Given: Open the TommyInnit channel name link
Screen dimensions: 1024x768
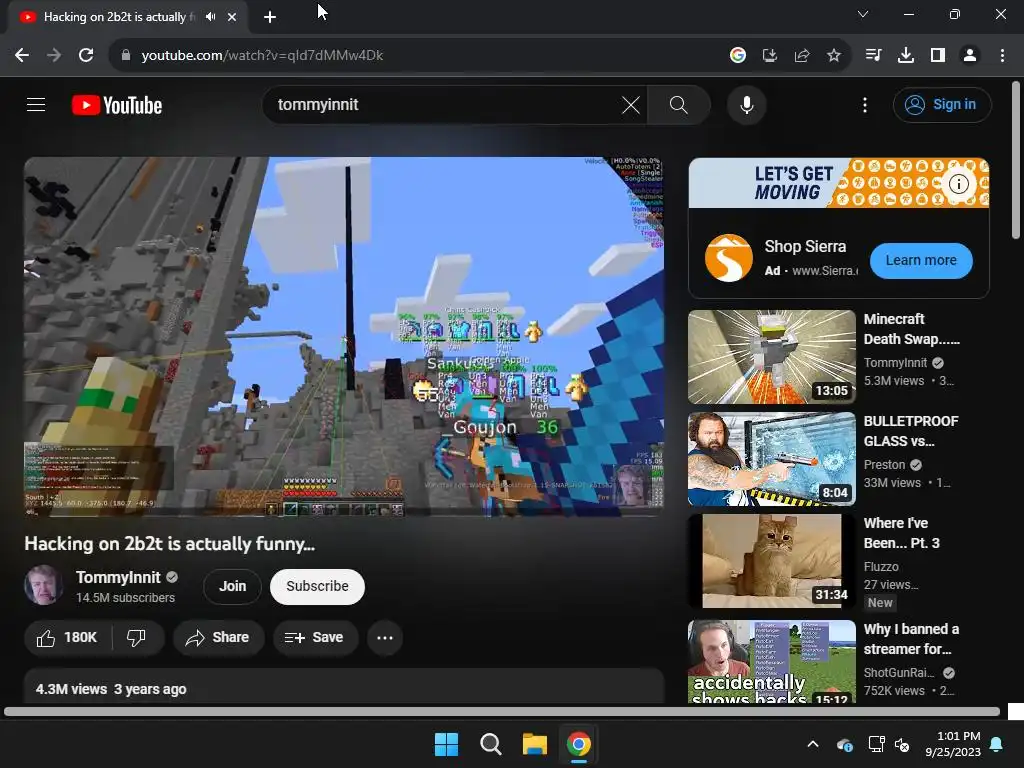Looking at the screenshot, I should click(118, 577).
